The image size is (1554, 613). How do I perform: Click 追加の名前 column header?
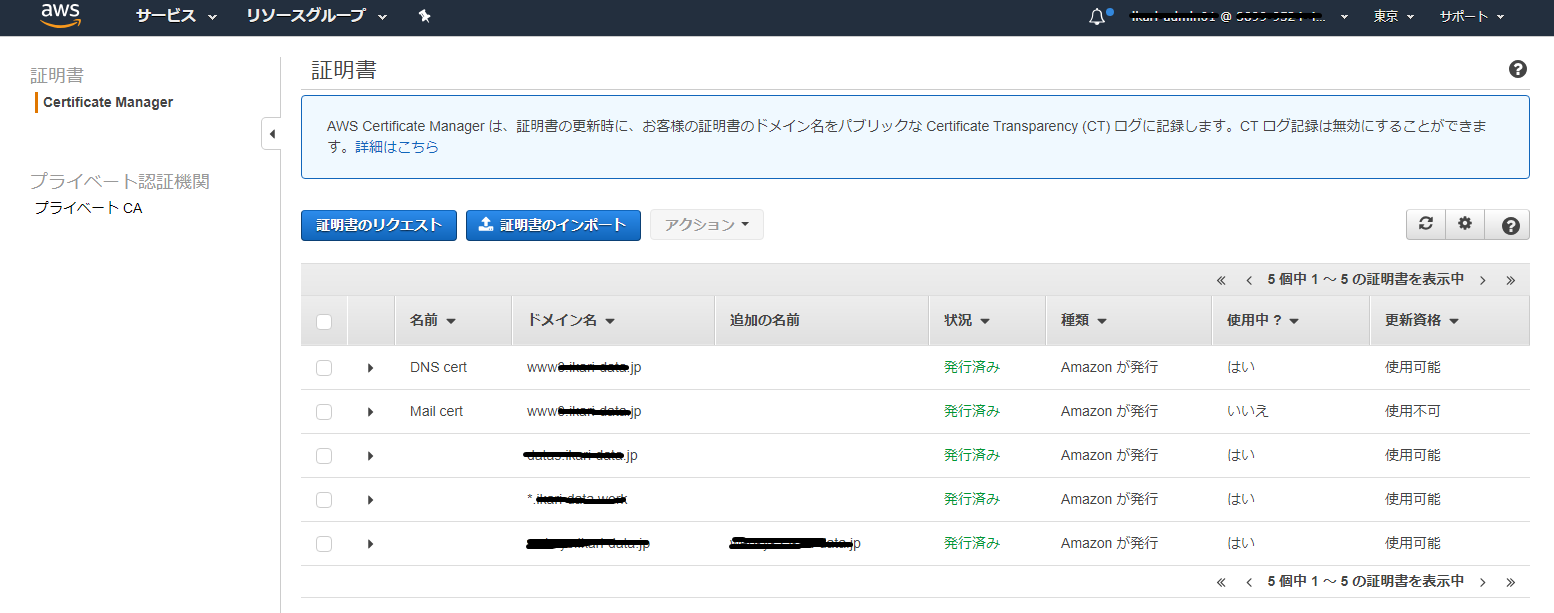[x=764, y=321]
